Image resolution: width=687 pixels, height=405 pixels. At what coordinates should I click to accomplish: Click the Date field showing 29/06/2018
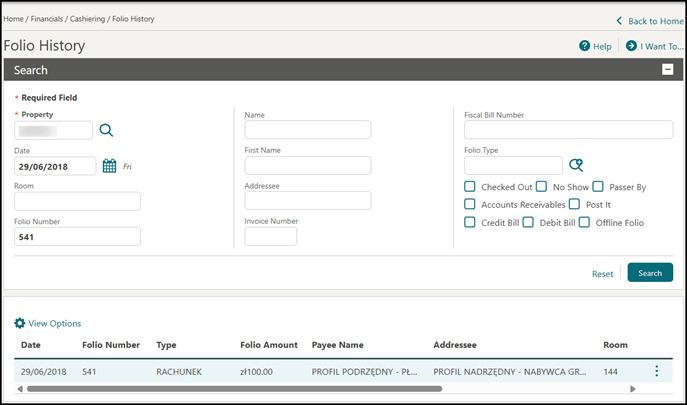(x=55, y=167)
